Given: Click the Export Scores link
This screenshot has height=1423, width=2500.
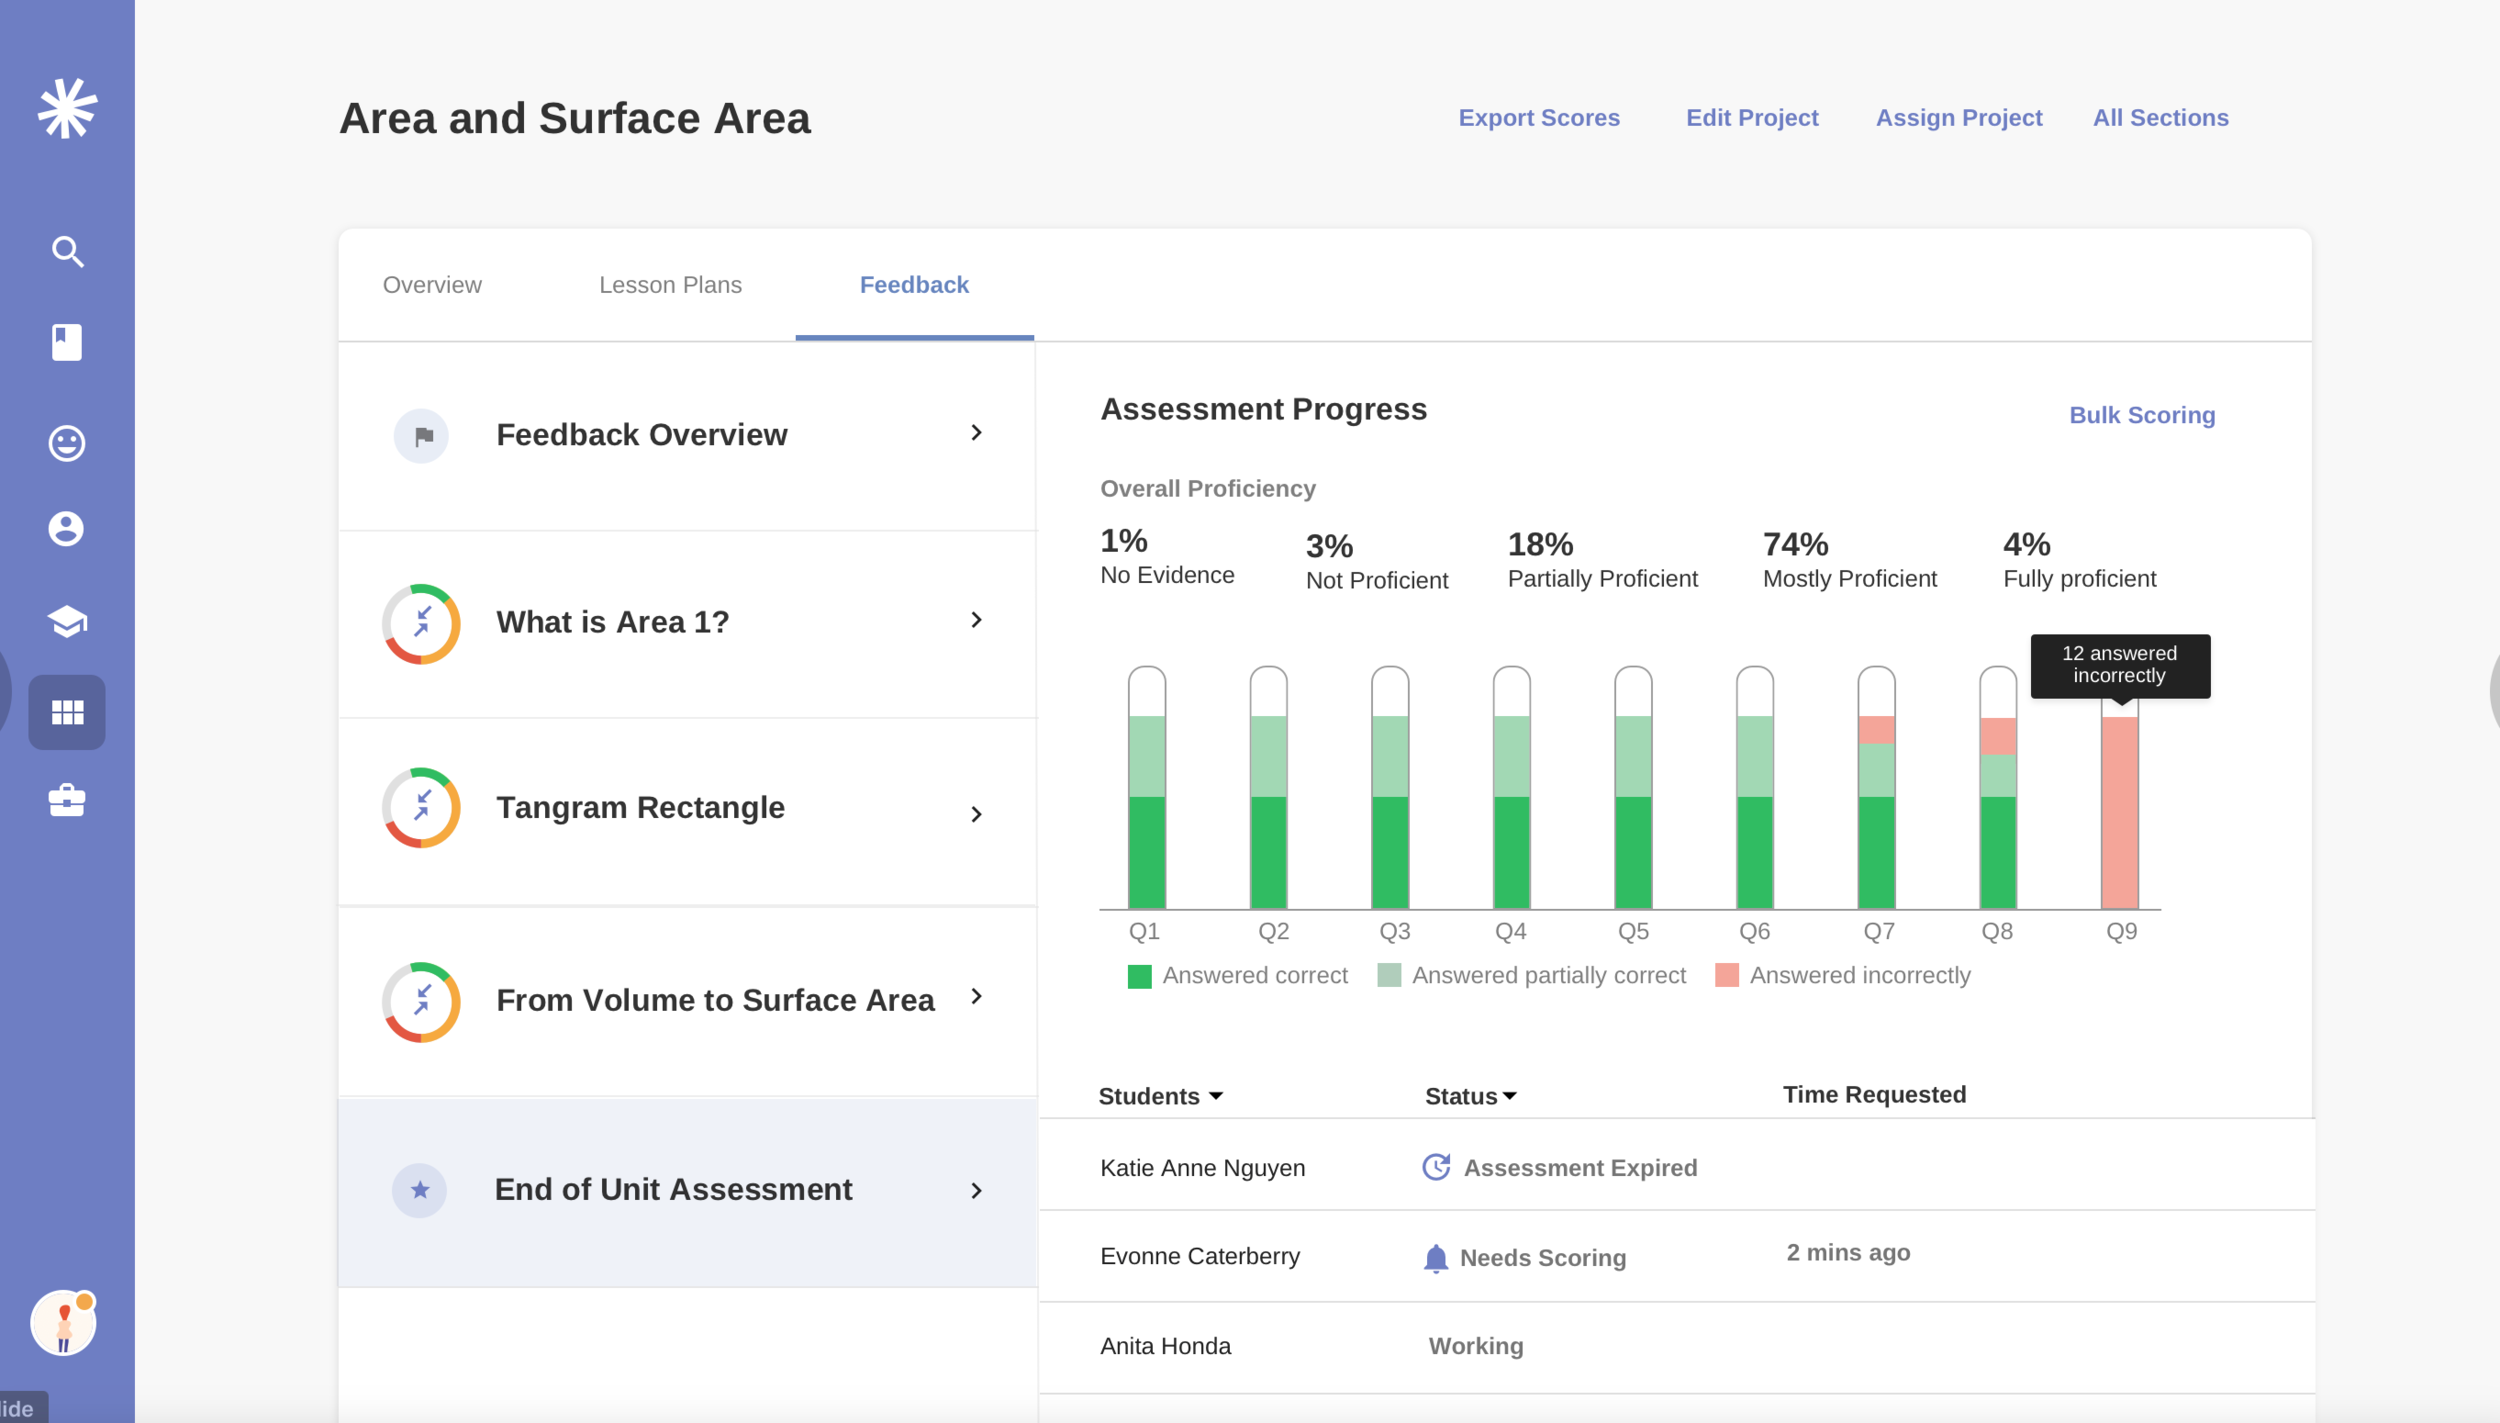Looking at the screenshot, I should coord(1538,118).
